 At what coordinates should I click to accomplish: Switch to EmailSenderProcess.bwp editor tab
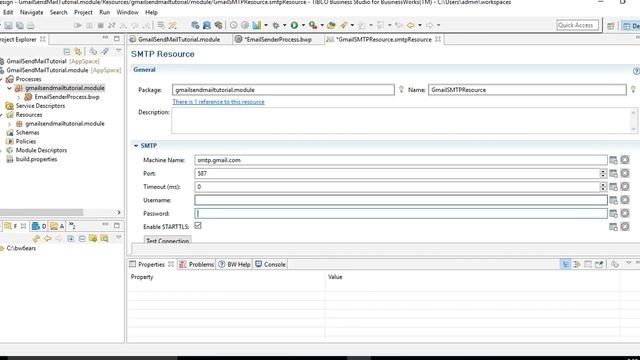pyautogui.click(x=278, y=40)
